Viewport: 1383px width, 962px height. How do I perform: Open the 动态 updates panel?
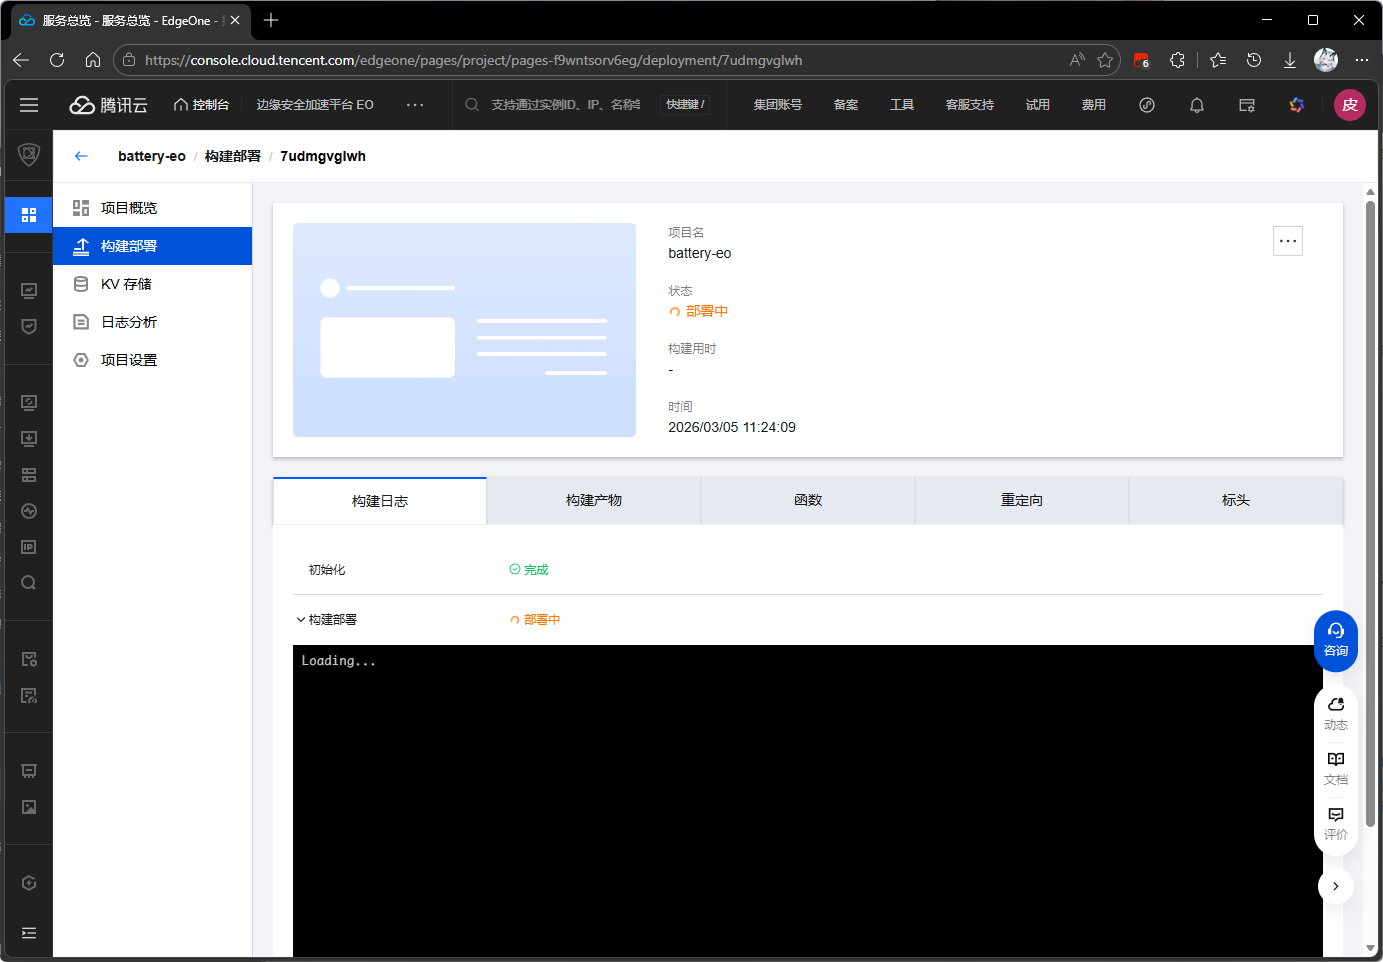pos(1336,714)
